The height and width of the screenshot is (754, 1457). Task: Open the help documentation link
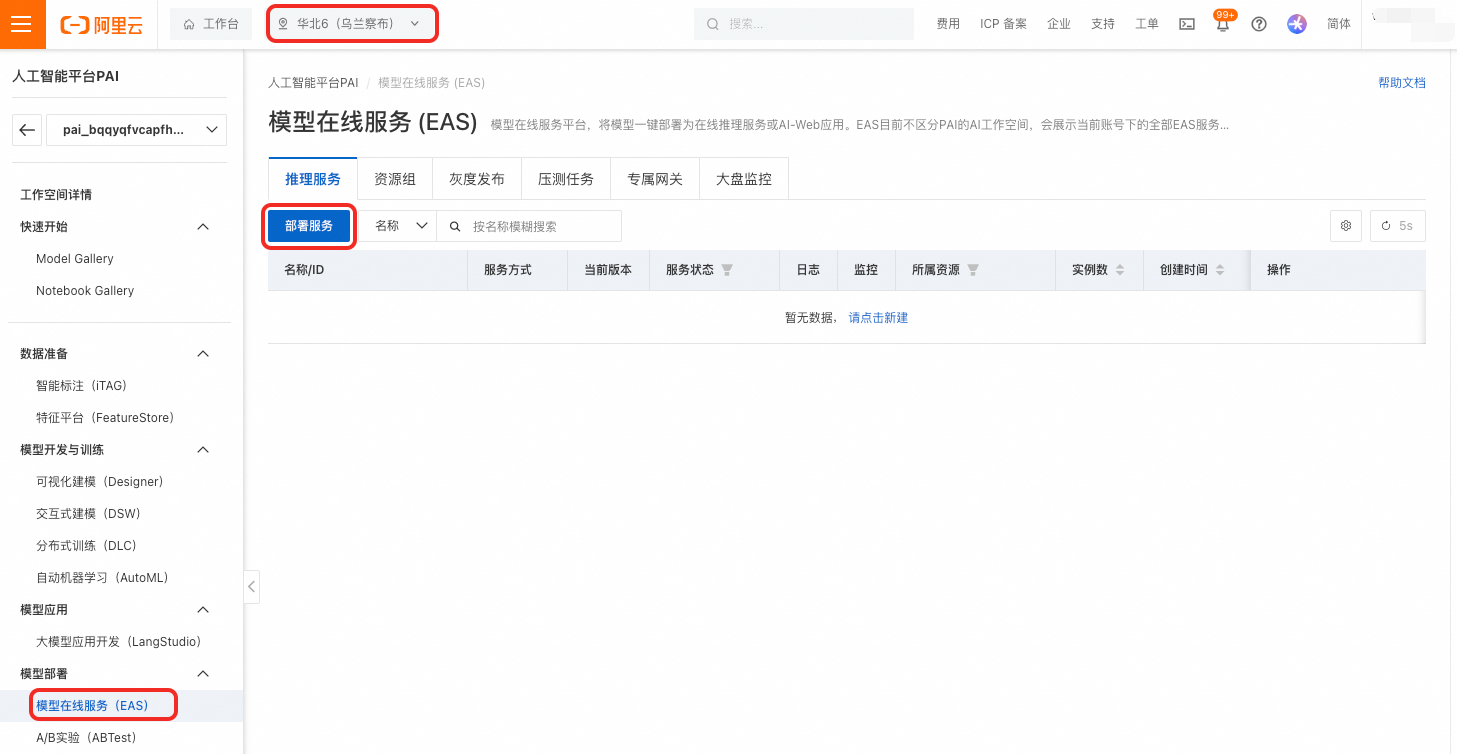click(1402, 83)
